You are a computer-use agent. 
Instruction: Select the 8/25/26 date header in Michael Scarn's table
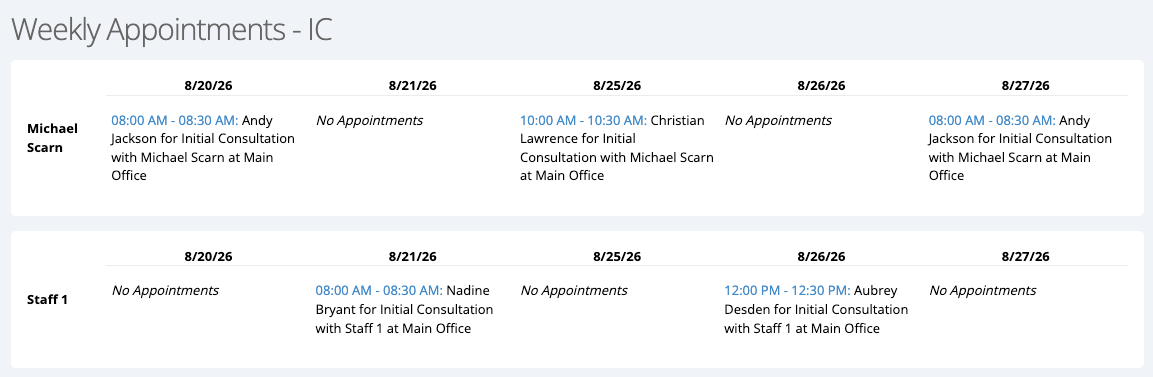click(x=617, y=85)
